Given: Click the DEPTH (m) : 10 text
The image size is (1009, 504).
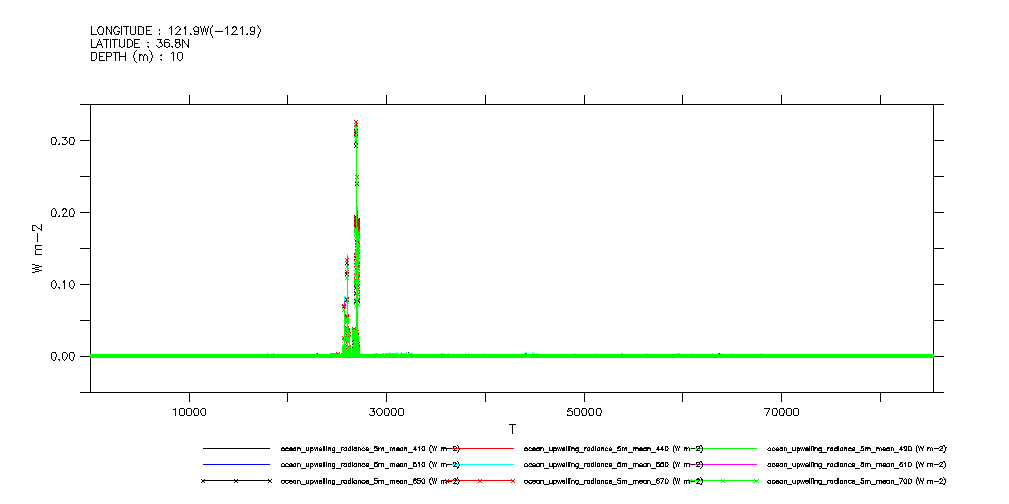Looking at the screenshot, I should tap(137, 57).
